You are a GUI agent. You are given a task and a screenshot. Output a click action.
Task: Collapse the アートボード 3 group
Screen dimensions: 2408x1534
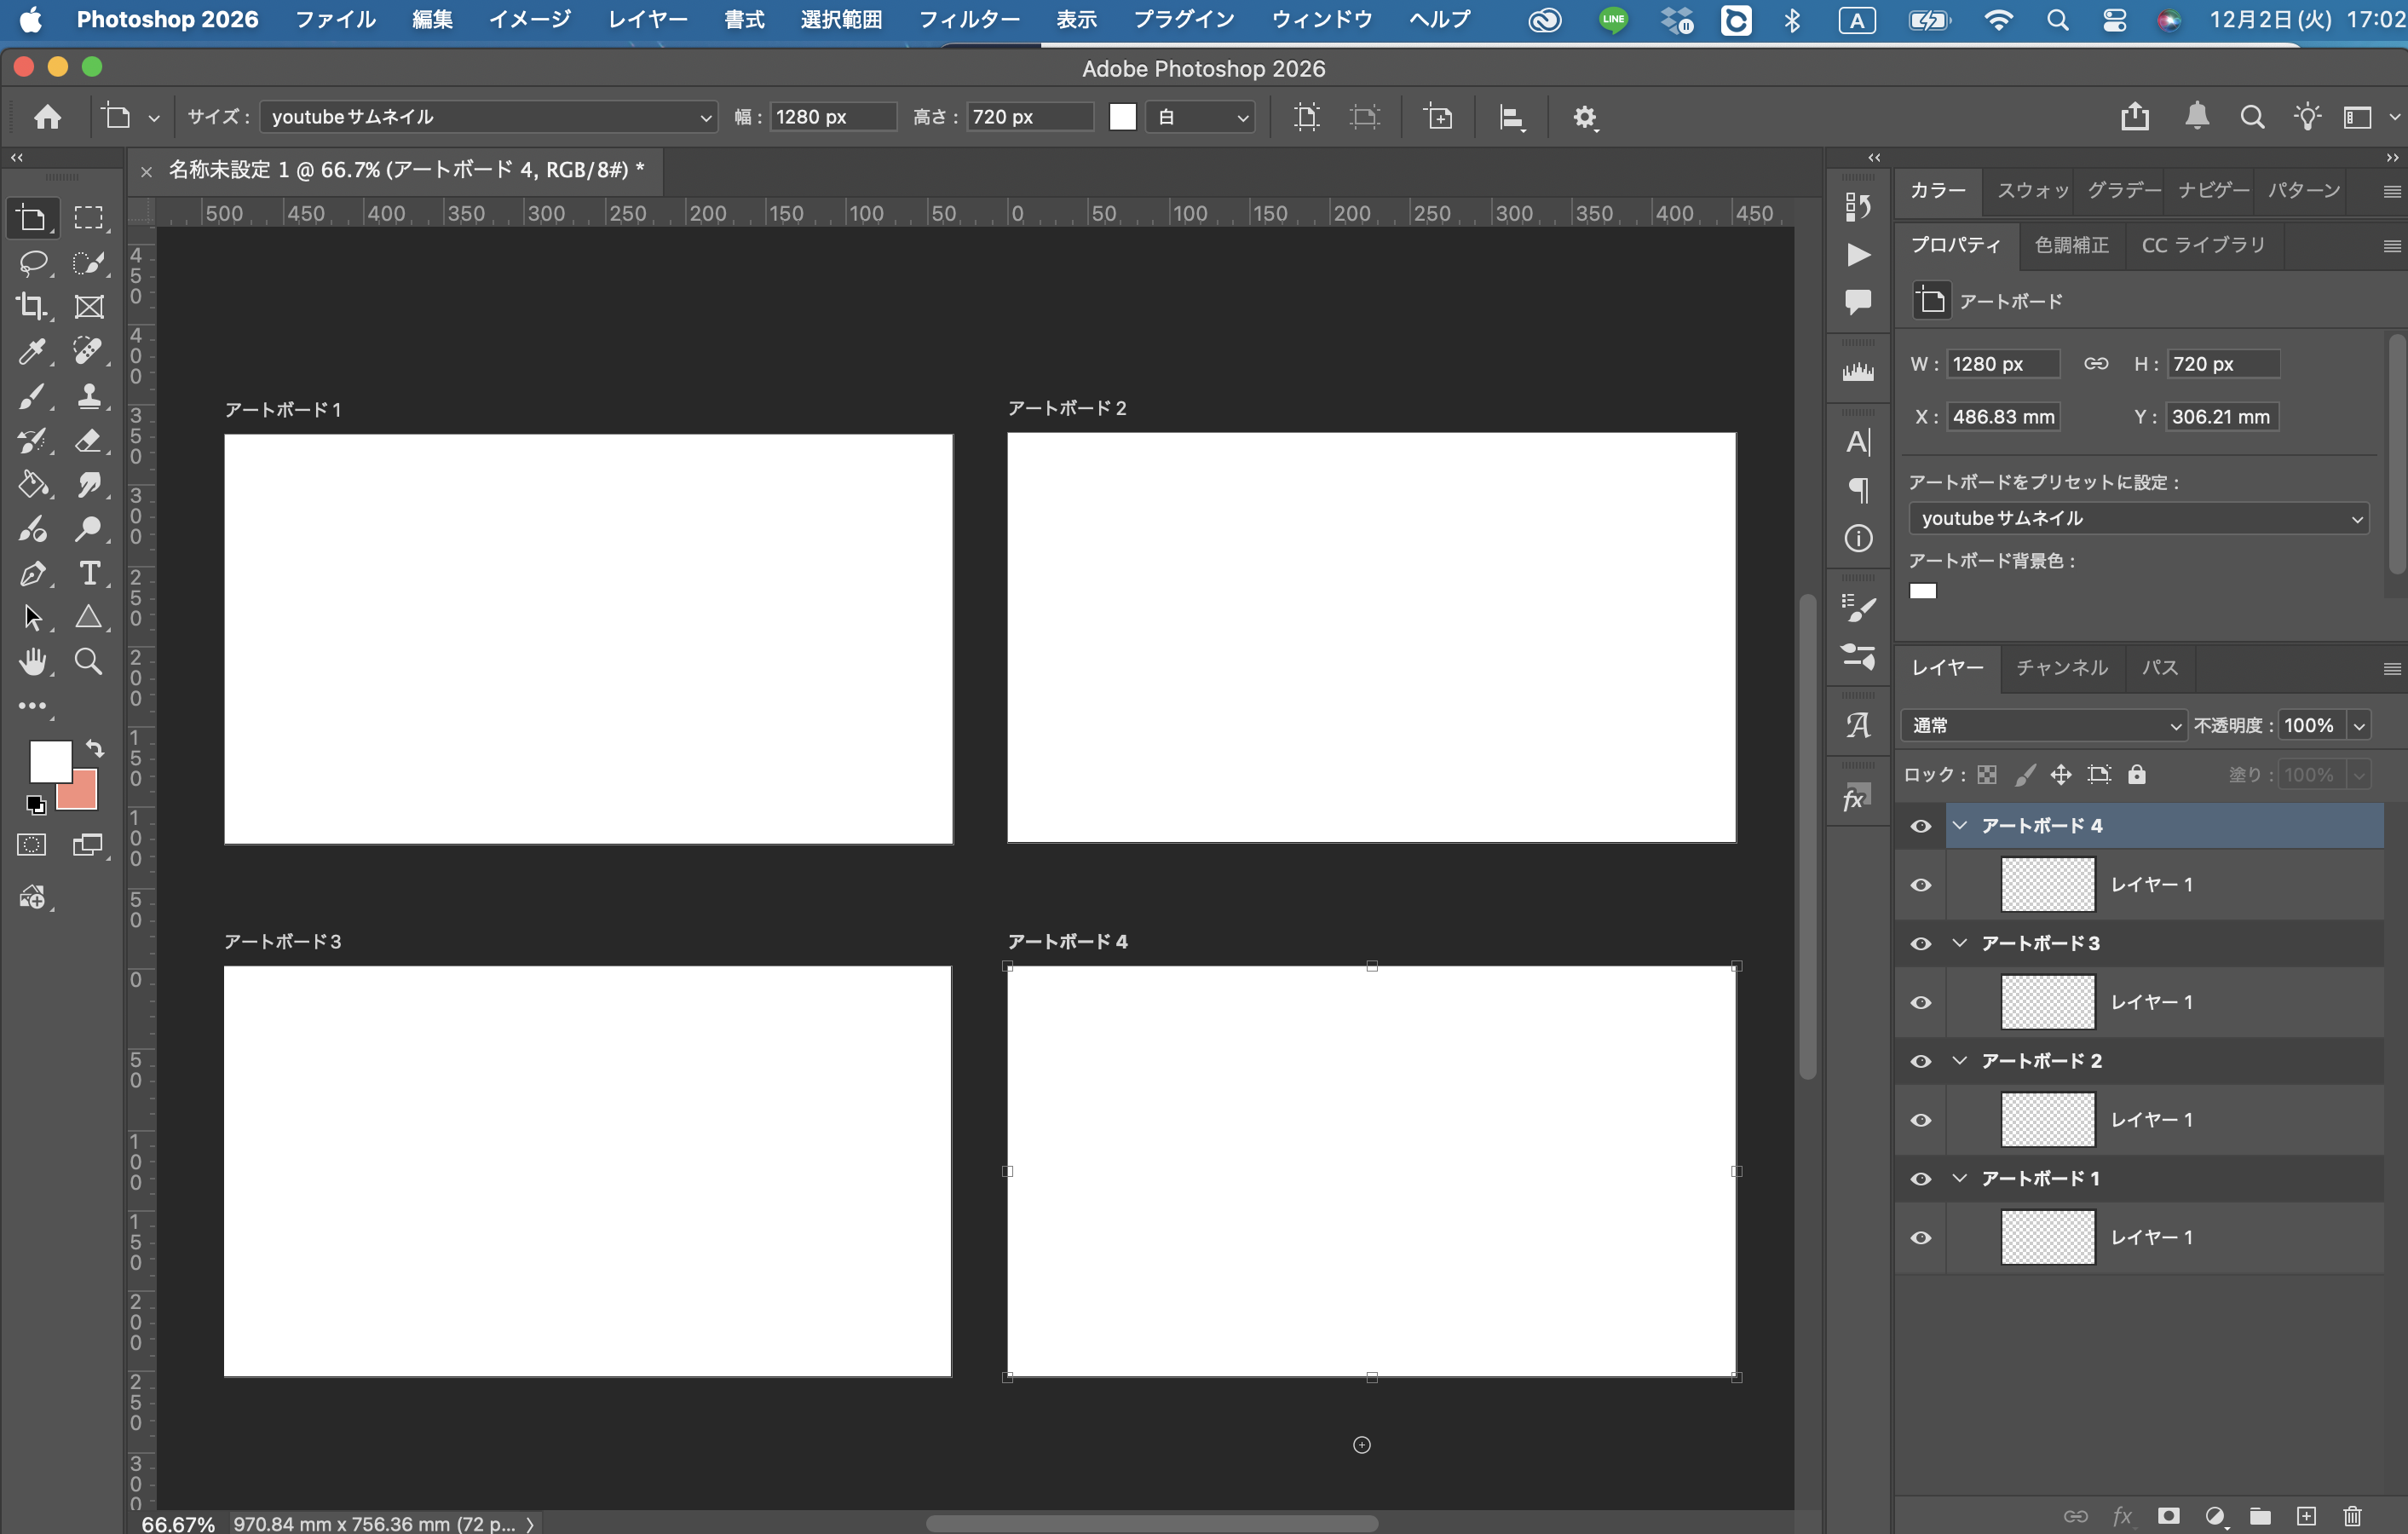pos(1959,943)
